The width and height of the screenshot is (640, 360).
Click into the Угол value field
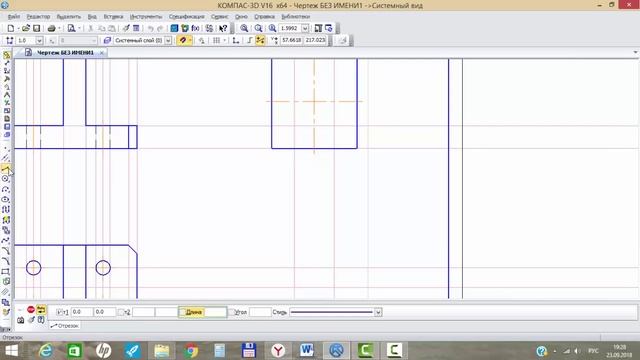click(260, 312)
